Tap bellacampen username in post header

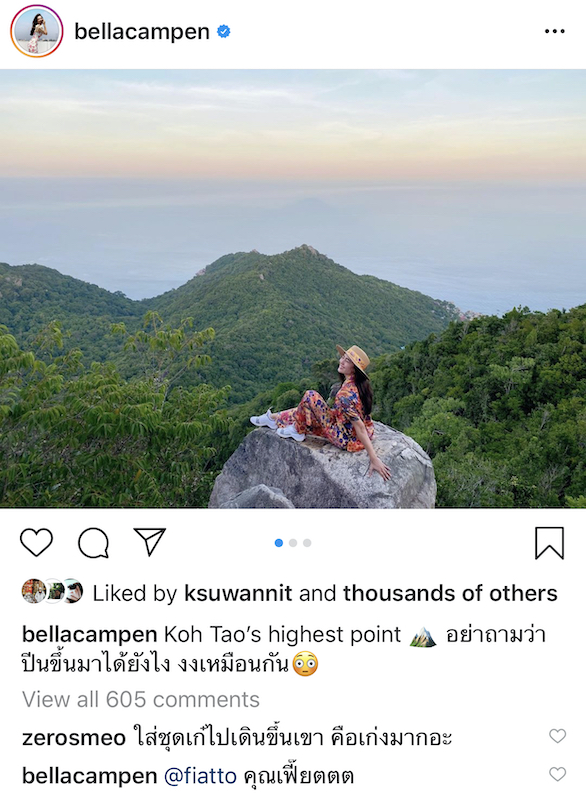click(x=142, y=32)
